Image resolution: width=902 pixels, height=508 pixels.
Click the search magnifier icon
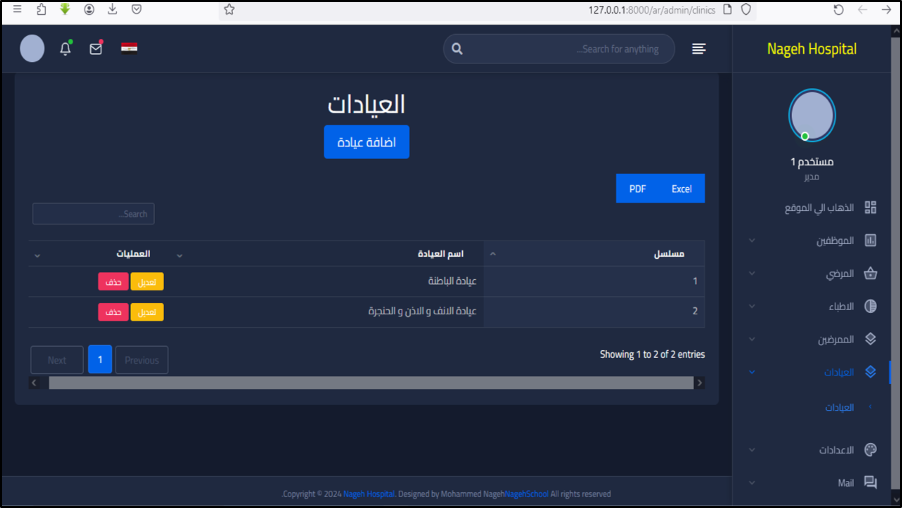point(457,49)
